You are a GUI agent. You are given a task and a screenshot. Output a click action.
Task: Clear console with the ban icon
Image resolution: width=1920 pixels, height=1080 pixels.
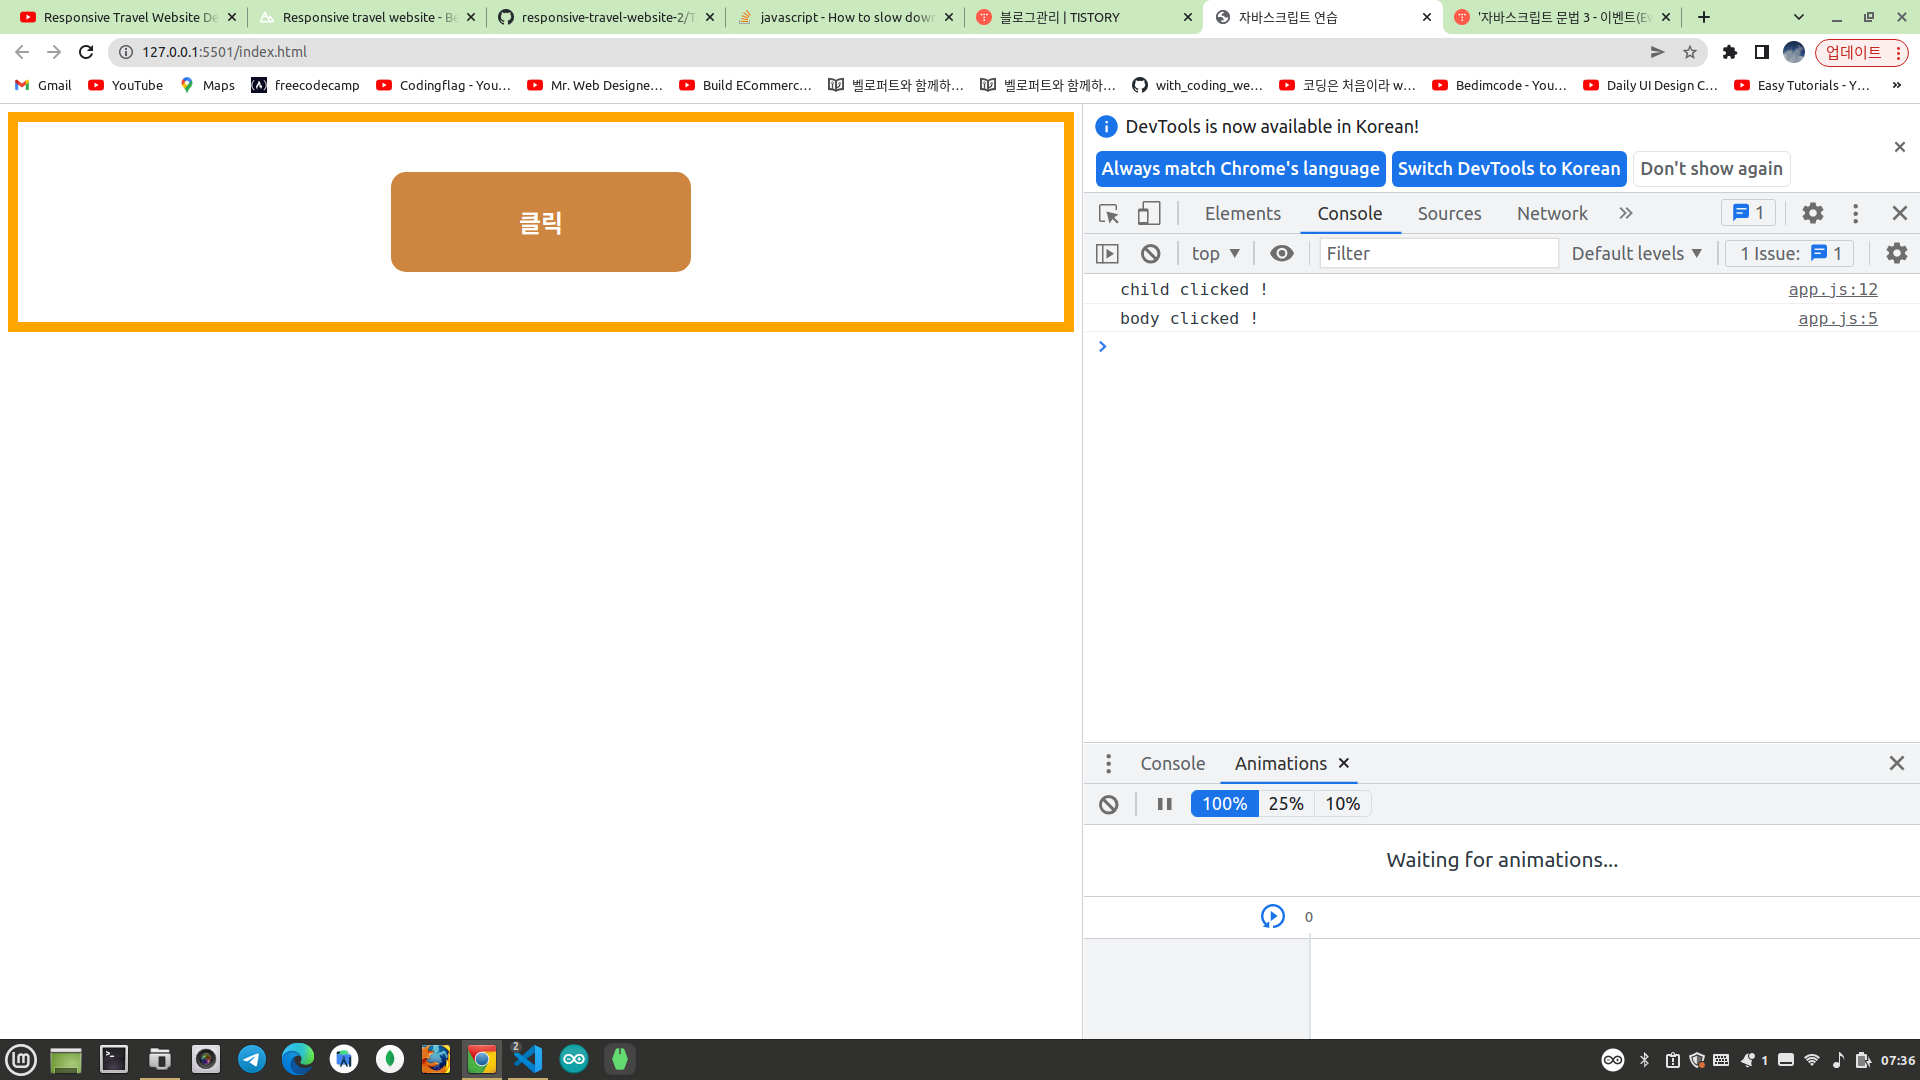1151,254
